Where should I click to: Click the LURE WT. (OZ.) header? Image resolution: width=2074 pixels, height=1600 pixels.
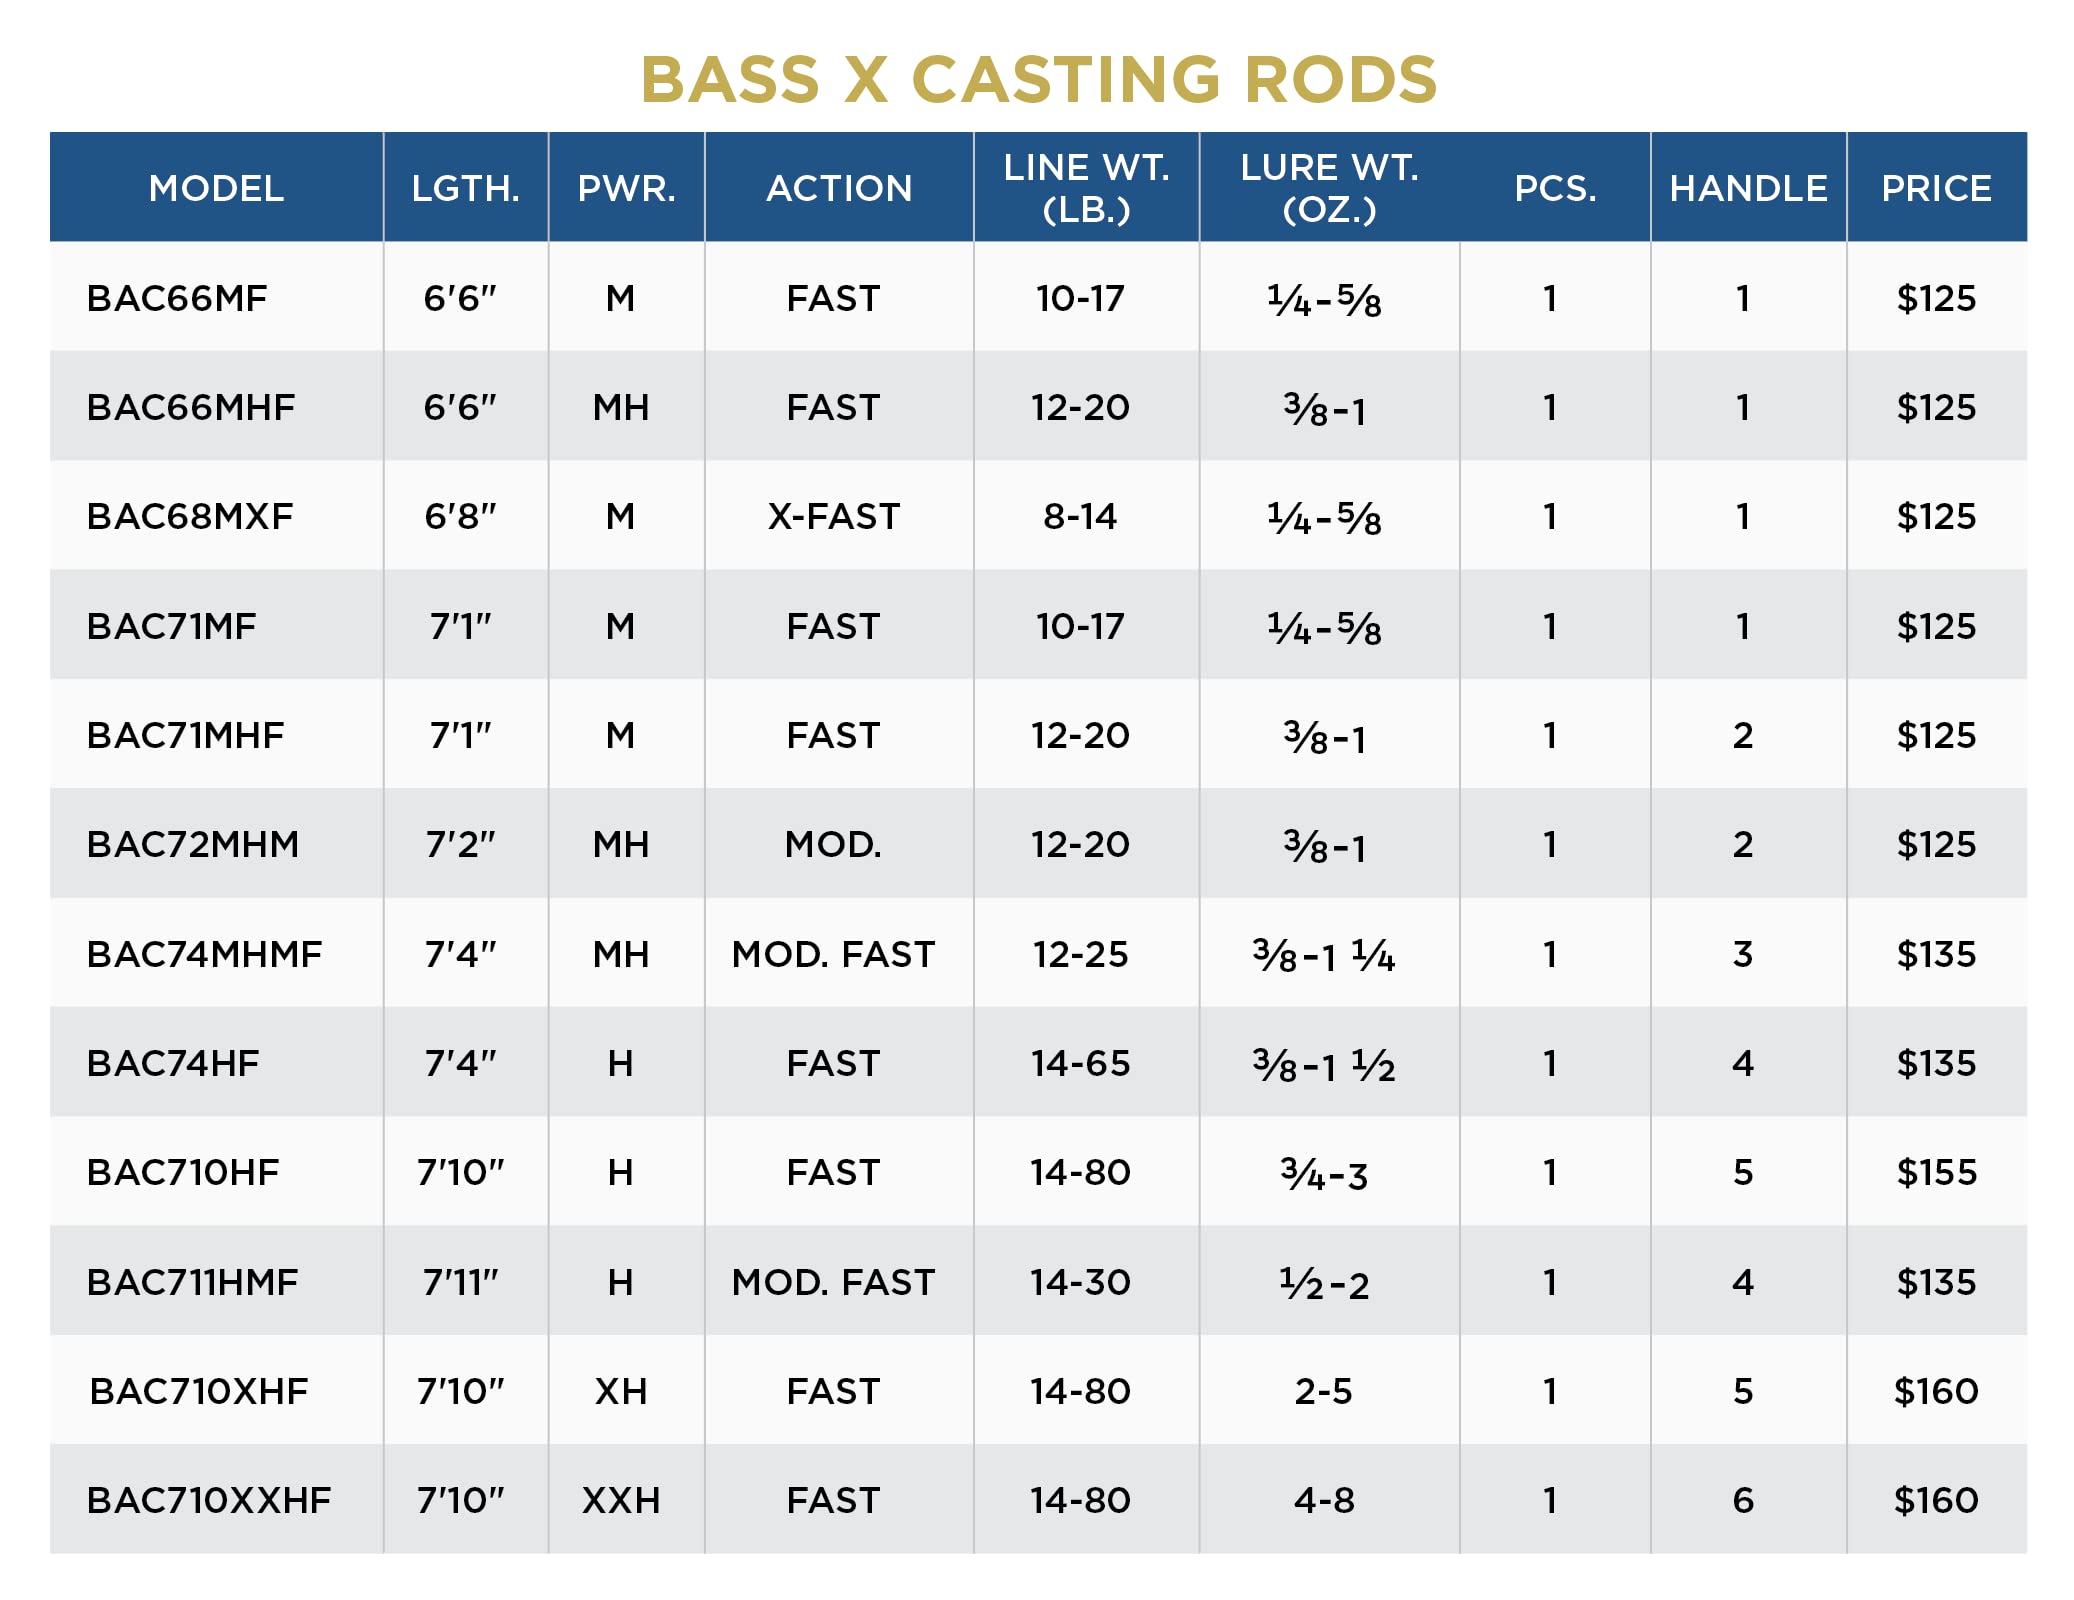pos(1330,188)
